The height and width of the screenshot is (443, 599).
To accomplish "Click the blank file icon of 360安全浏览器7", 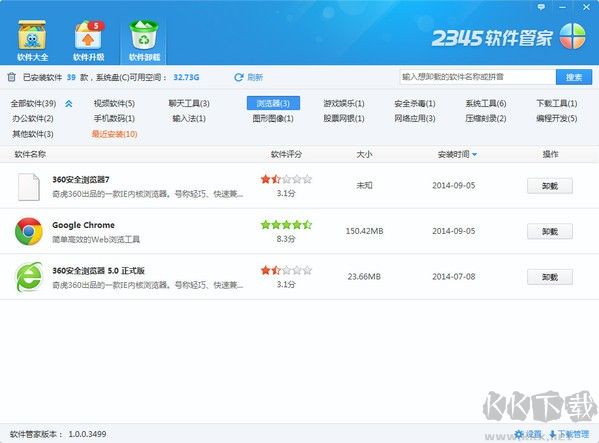I will pos(29,187).
